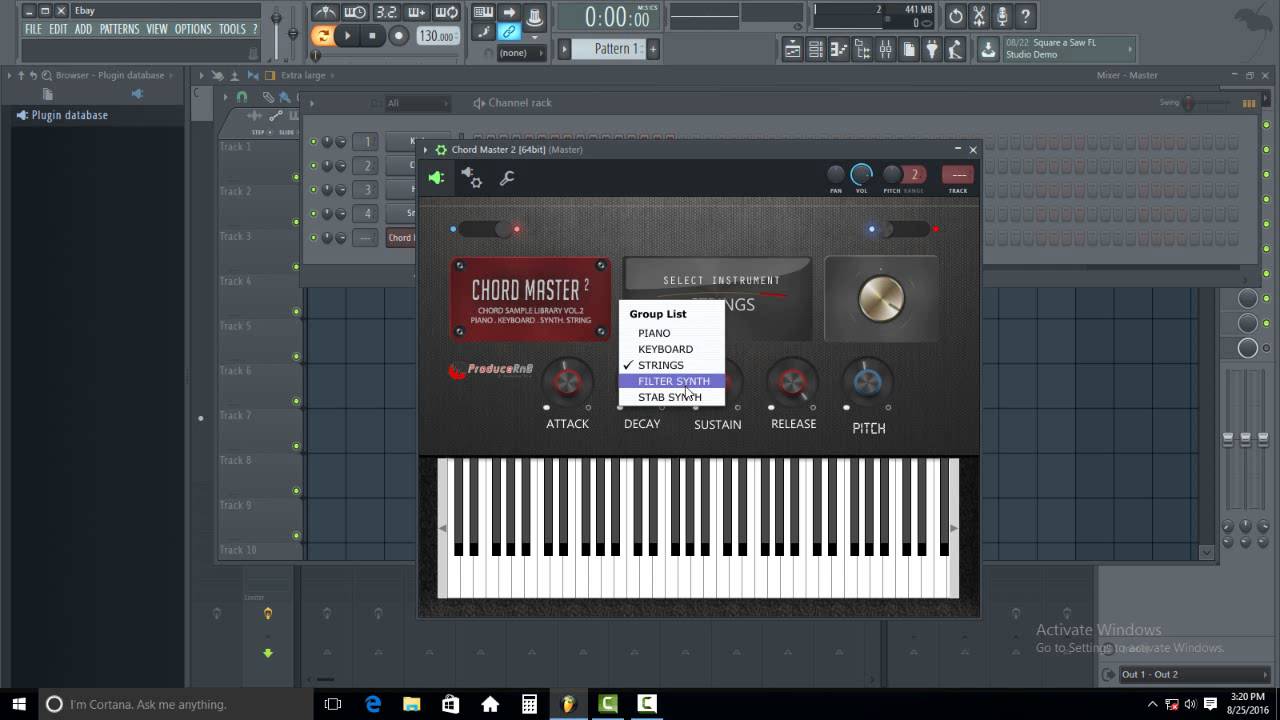This screenshot has width=1280, height=720.
Task: Toggle wait for input before recording
Action: tap(355, 13)
